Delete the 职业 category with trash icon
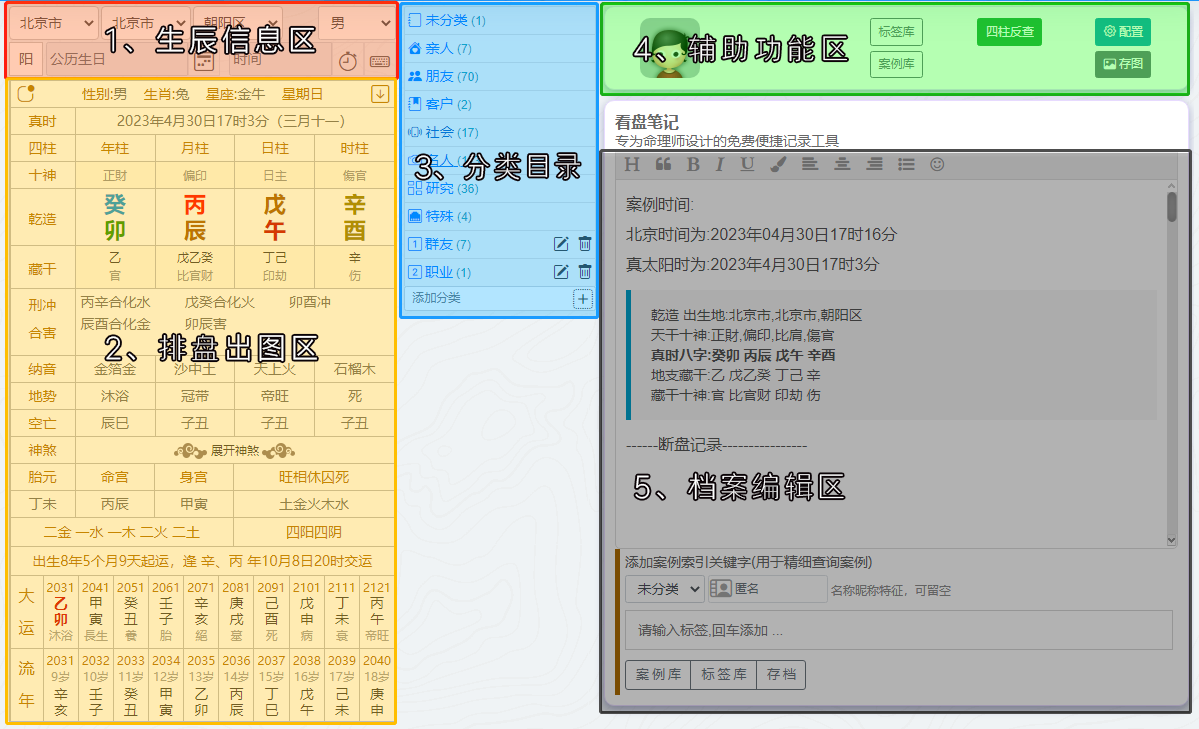The image size is (1199, 729). tap(585, 272)
